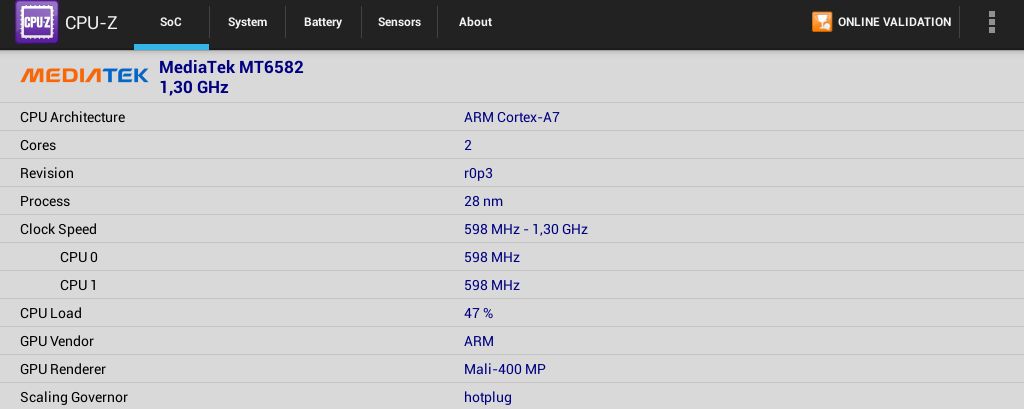Click the CPU-Z app logo icon

(37, 22)
